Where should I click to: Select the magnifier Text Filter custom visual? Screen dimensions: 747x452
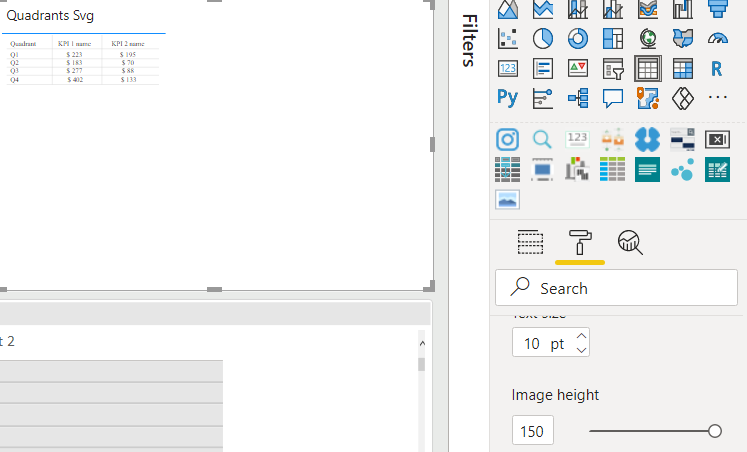point(542,140)
